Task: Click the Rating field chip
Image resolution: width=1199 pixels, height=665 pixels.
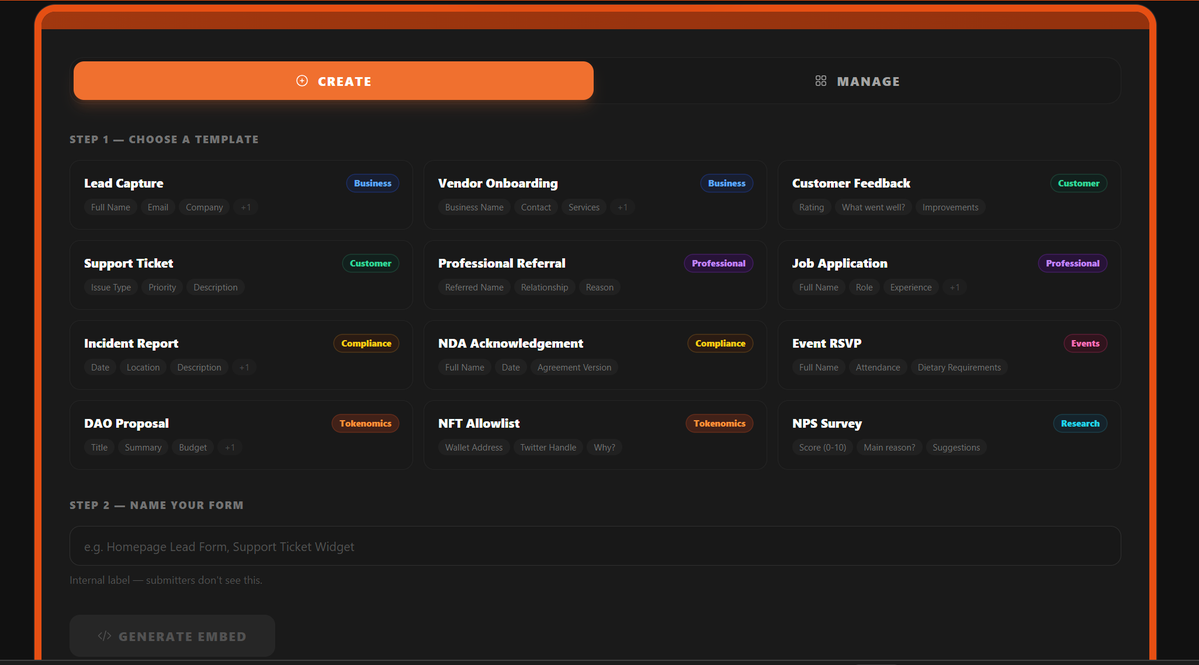Action: [811, 207]
